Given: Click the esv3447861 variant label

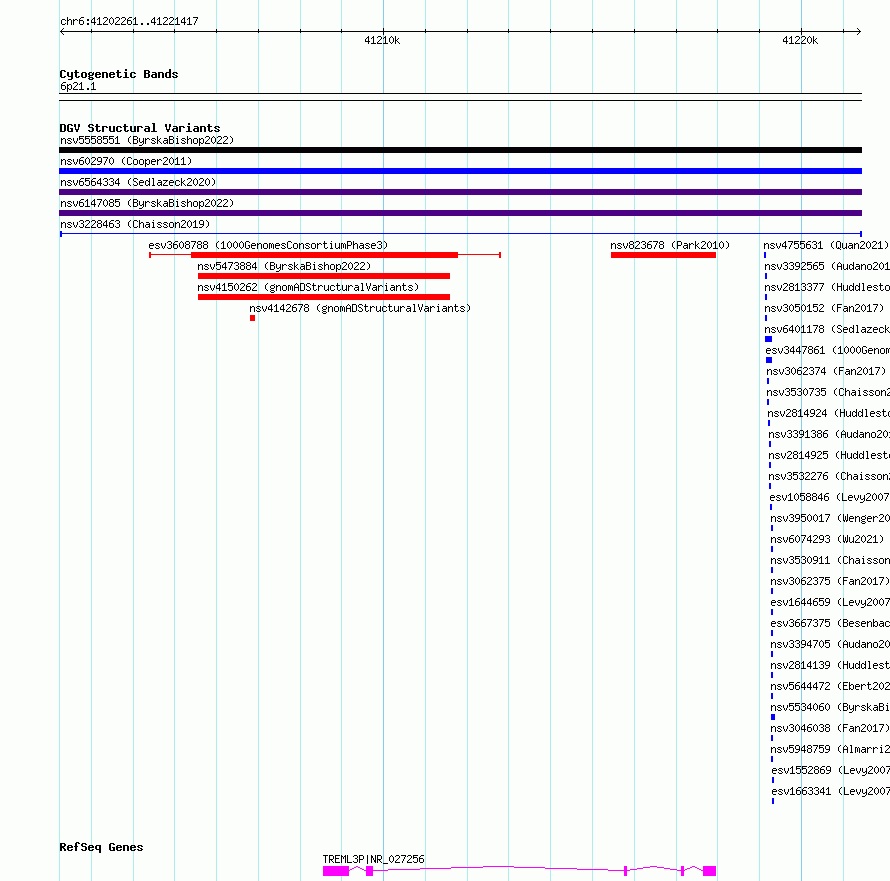Looking at the screenshot, I should [828, 350].
